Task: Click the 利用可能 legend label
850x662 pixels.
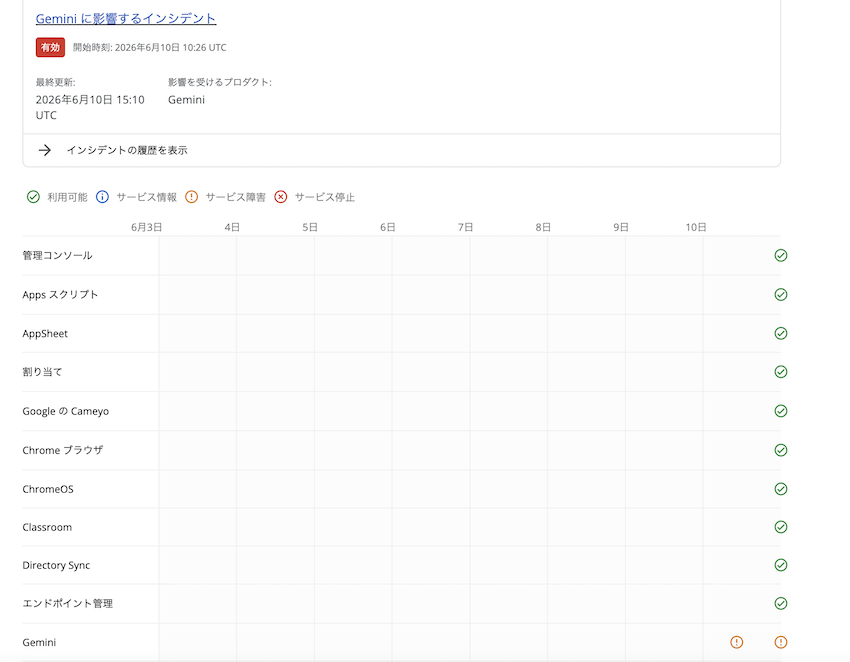Action: pyautogui.click(x=67, y=197)
